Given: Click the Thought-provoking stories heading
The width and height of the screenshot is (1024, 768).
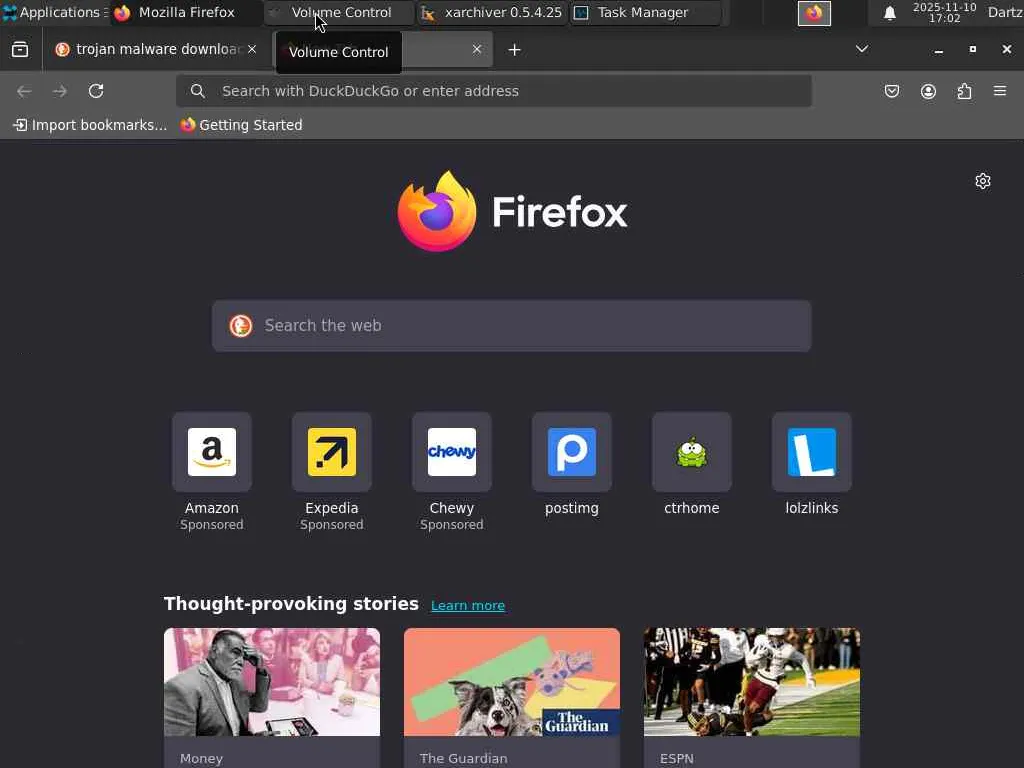Looking at the screenshot, I should (291, 603).
